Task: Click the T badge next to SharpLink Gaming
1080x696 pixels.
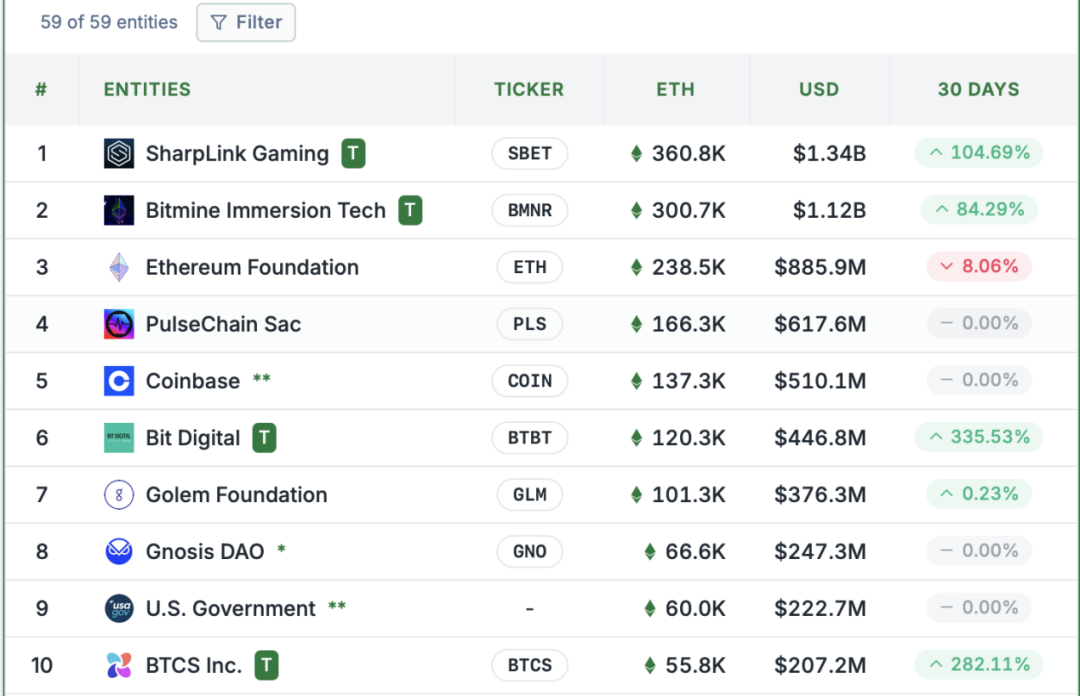Action: click(x=353, y=154)
